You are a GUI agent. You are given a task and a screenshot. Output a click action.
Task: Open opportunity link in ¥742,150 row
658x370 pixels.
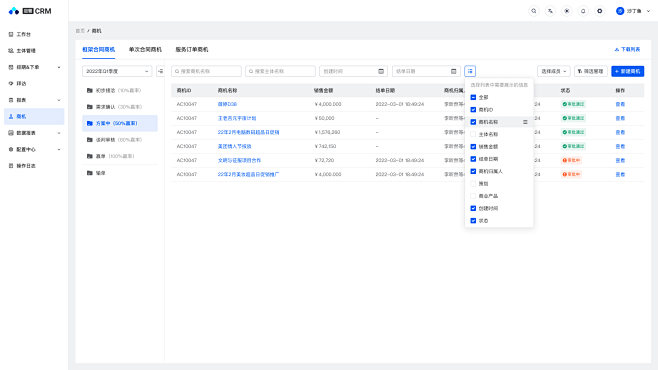[234, 146]
